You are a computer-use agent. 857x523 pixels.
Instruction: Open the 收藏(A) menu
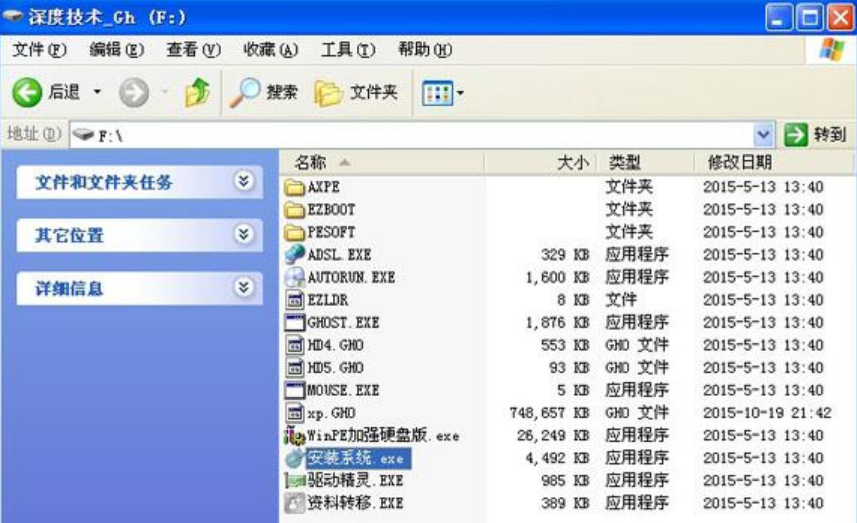[271, 50]
